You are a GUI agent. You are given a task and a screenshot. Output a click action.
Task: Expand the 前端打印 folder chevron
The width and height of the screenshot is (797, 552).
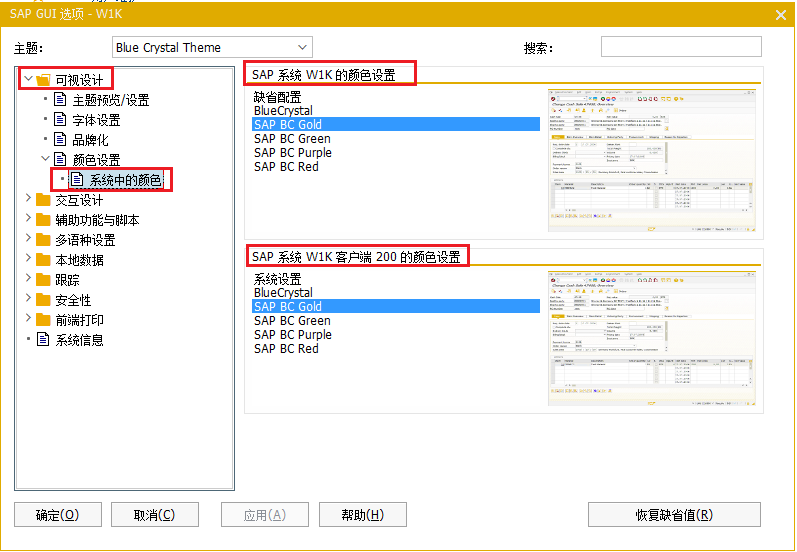28,318
